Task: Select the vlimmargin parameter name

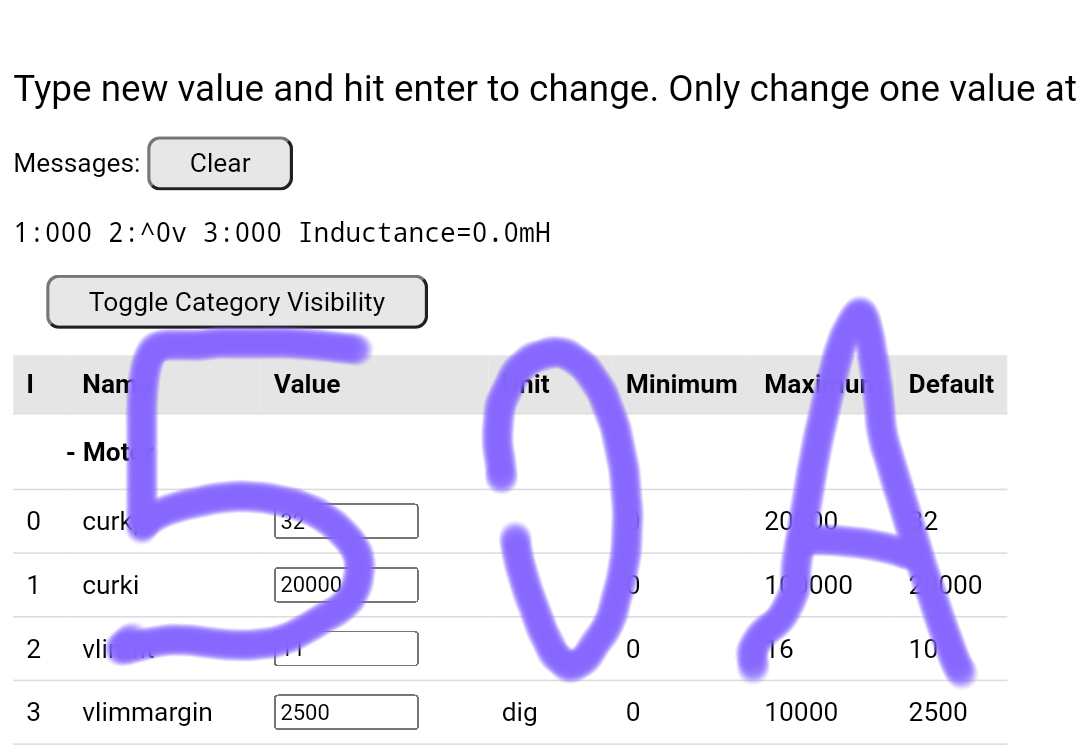Action: [x=147, y=712]
